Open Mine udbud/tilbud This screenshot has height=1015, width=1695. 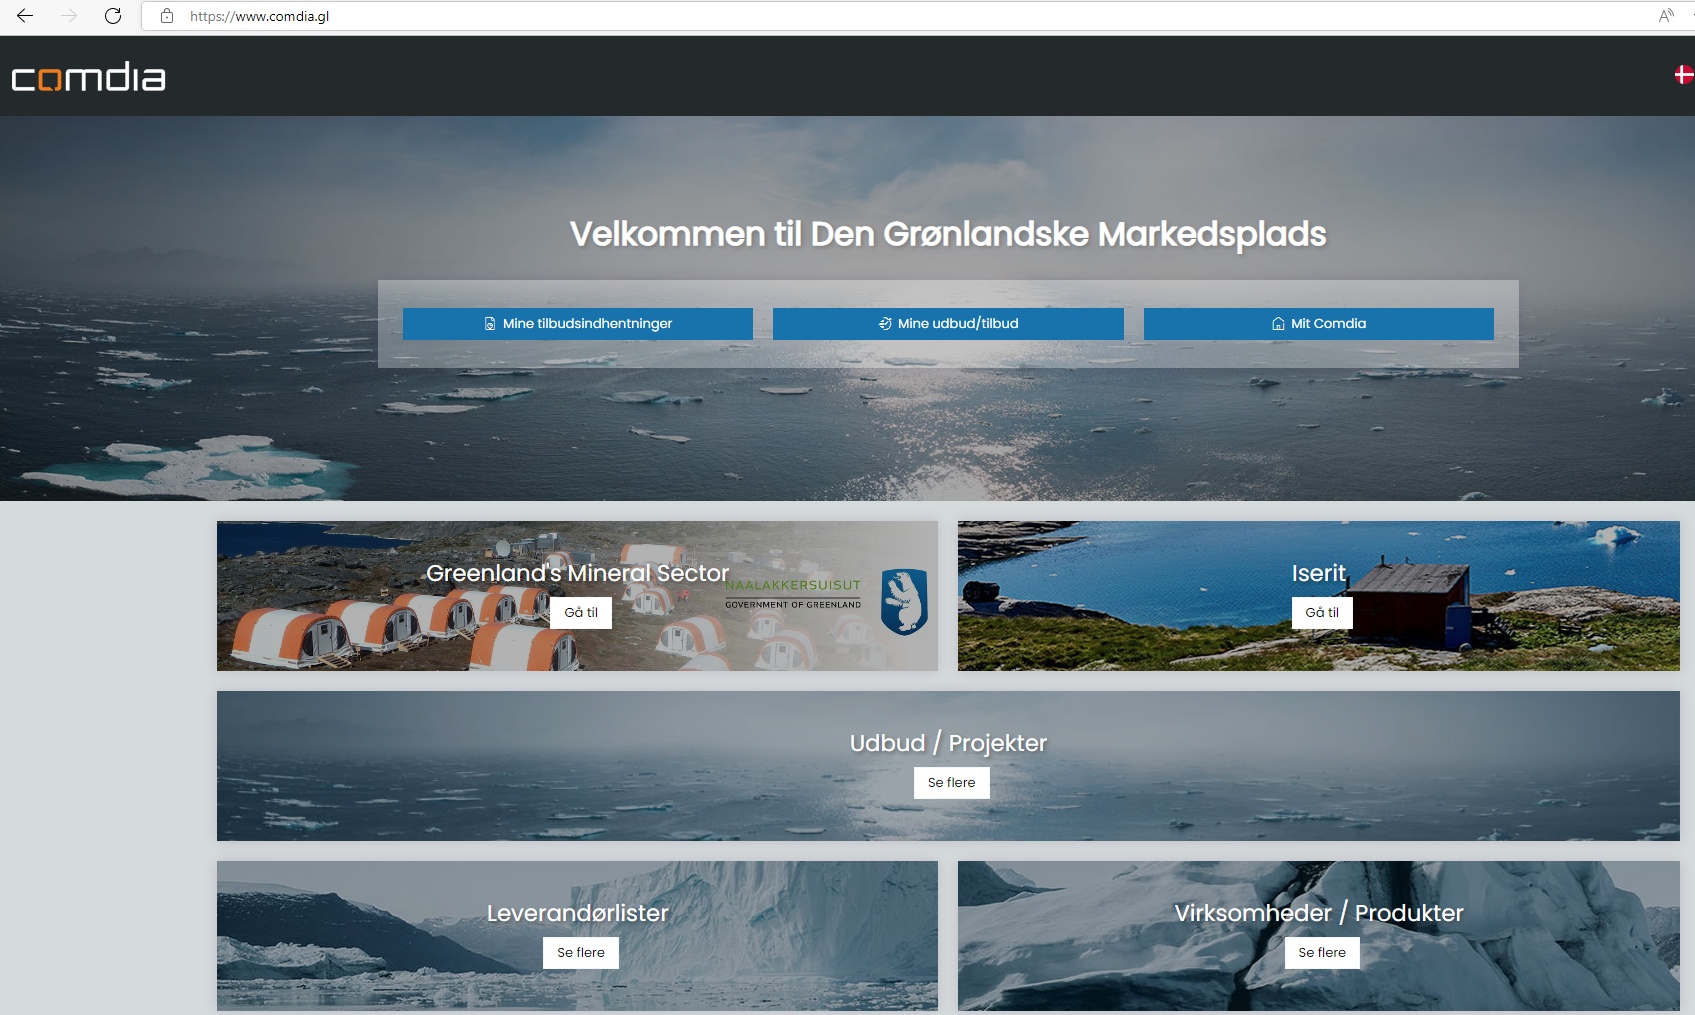pyautogui.click(x=948, y=324)
